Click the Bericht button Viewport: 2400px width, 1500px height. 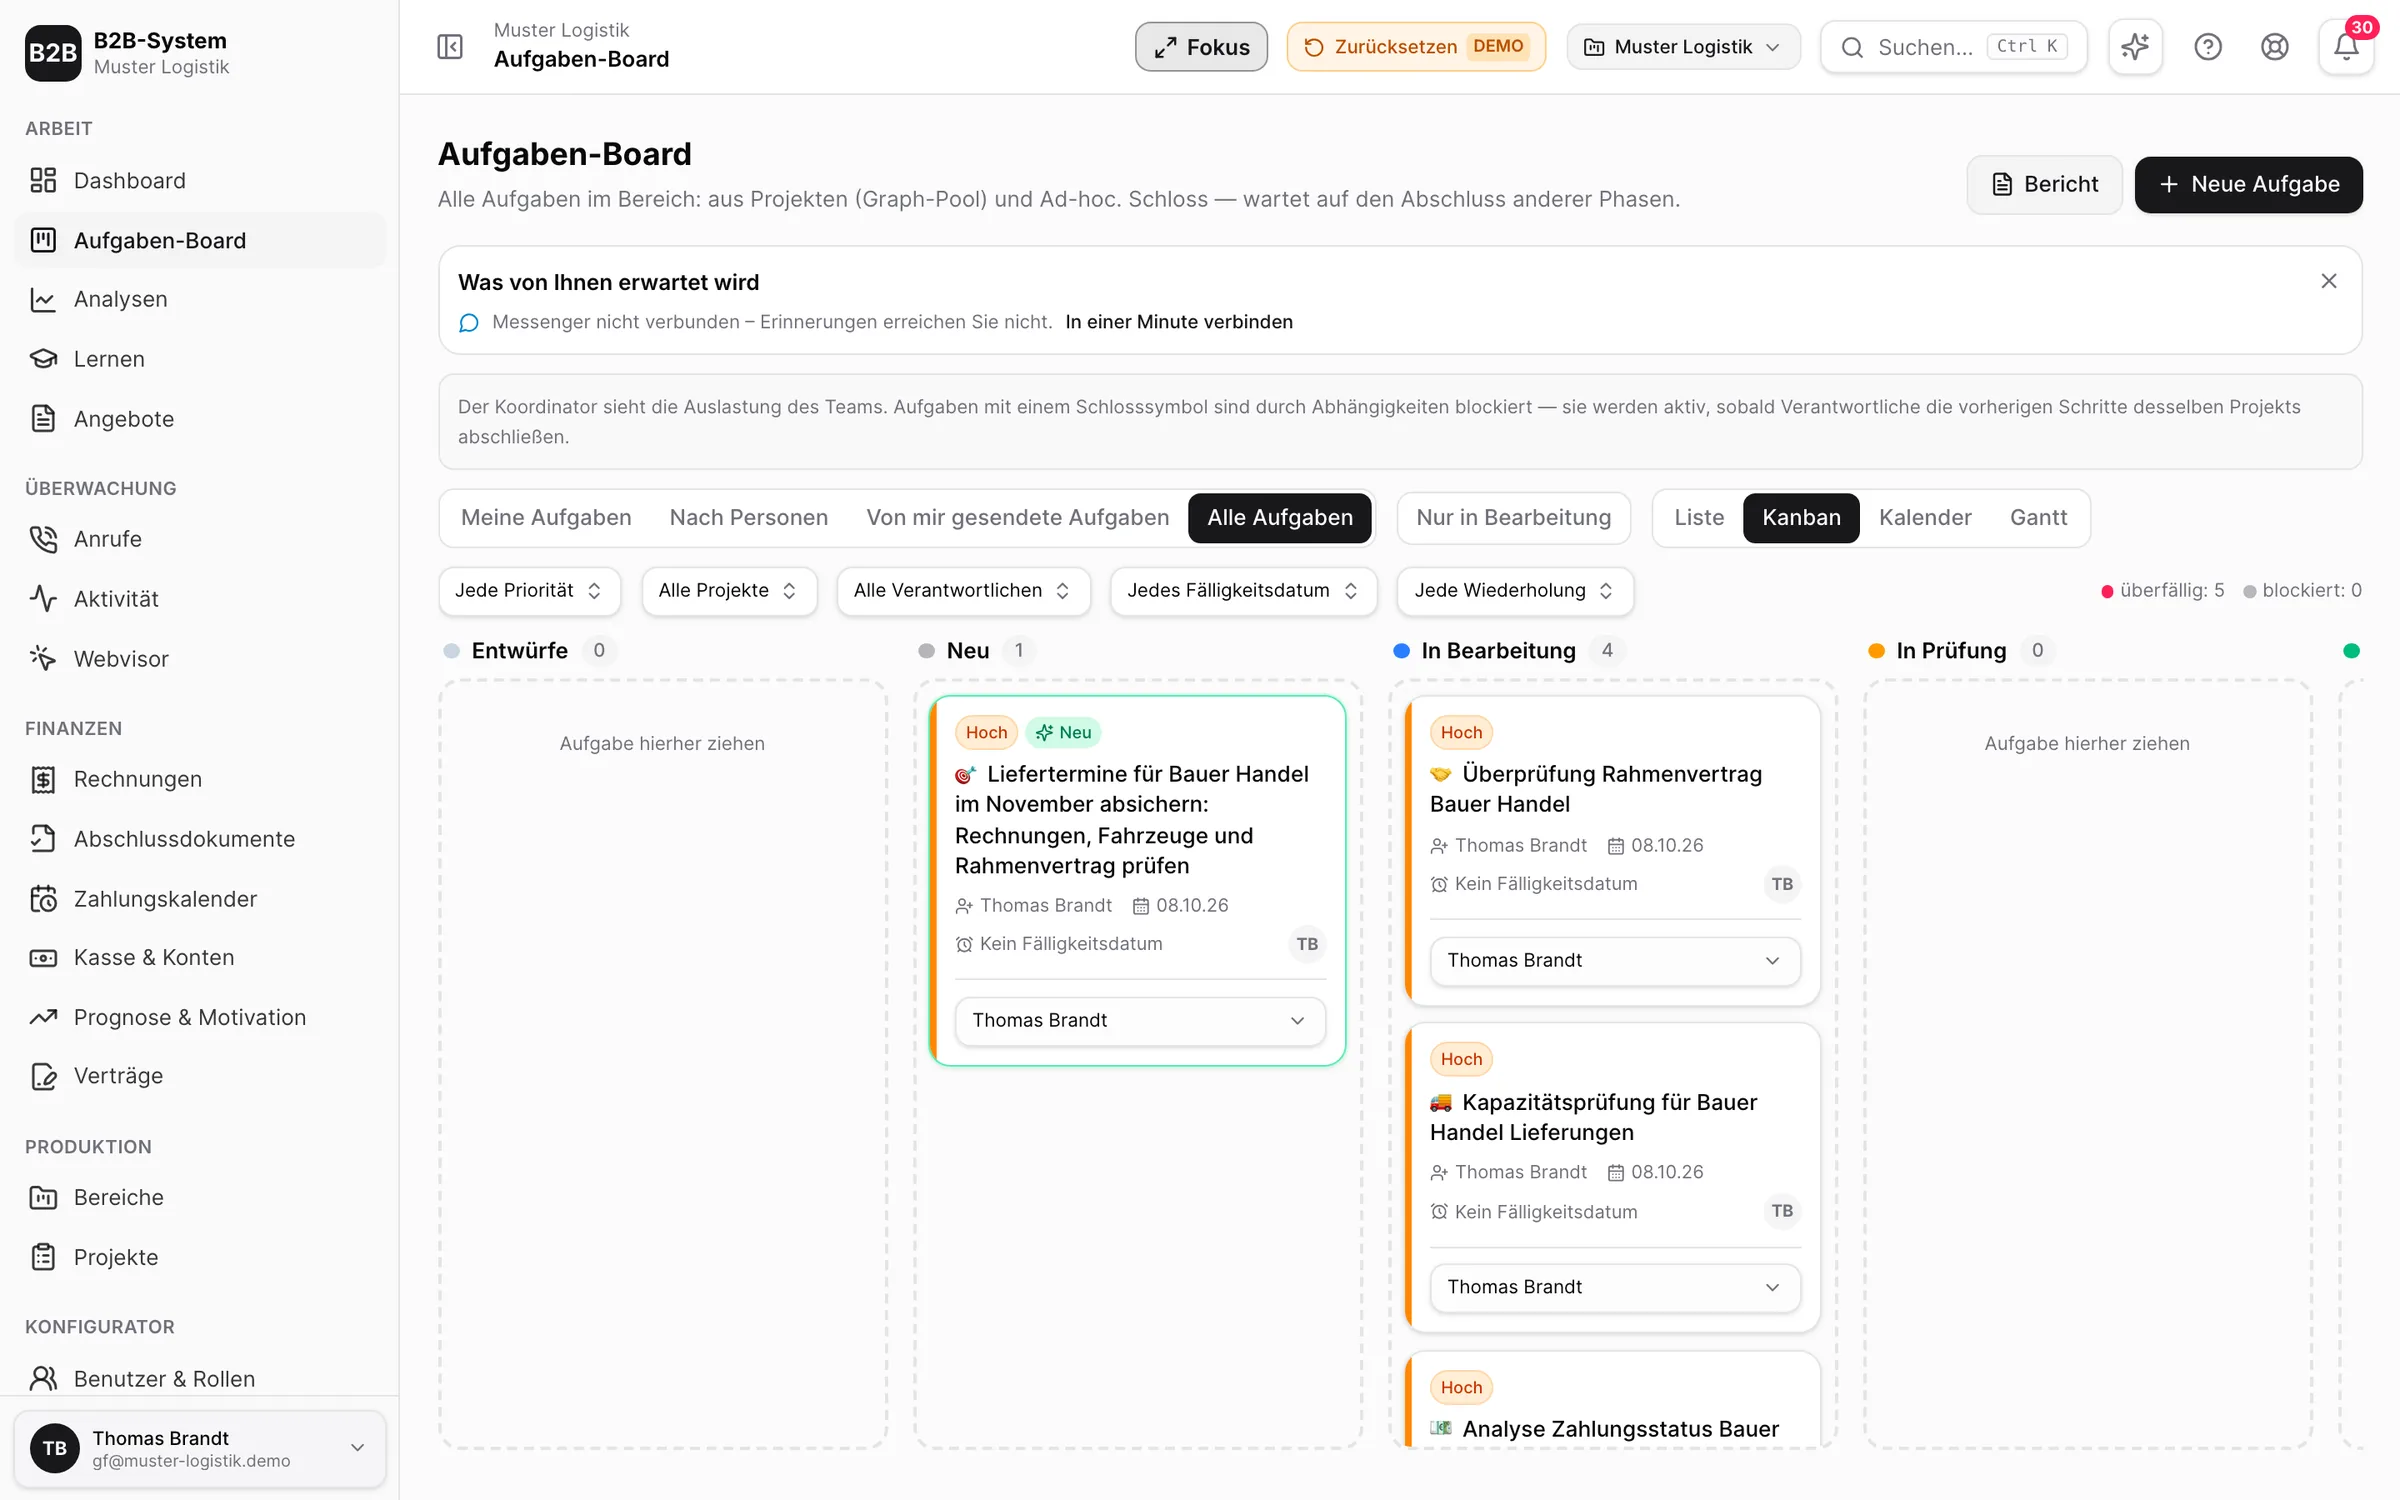pyautogui.click(x=2044, y=184)
